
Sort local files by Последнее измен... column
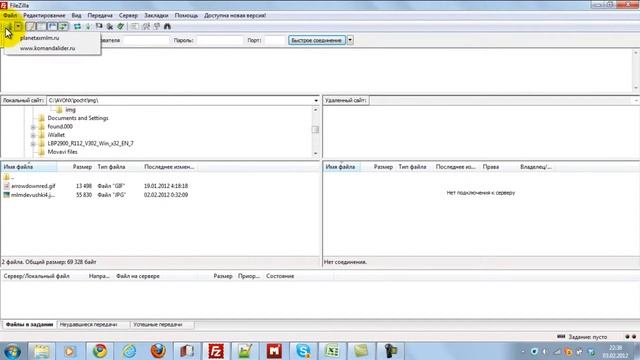(x=169, y=167)
